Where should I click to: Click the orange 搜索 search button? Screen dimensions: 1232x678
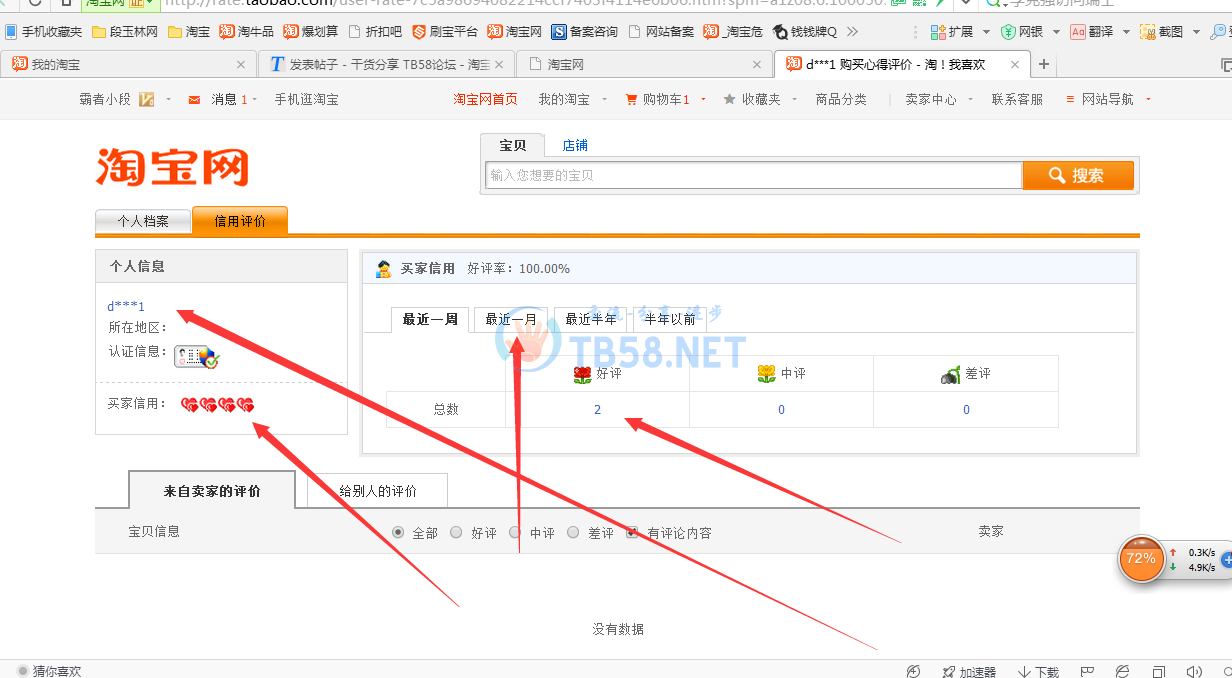click(1077, 175)
